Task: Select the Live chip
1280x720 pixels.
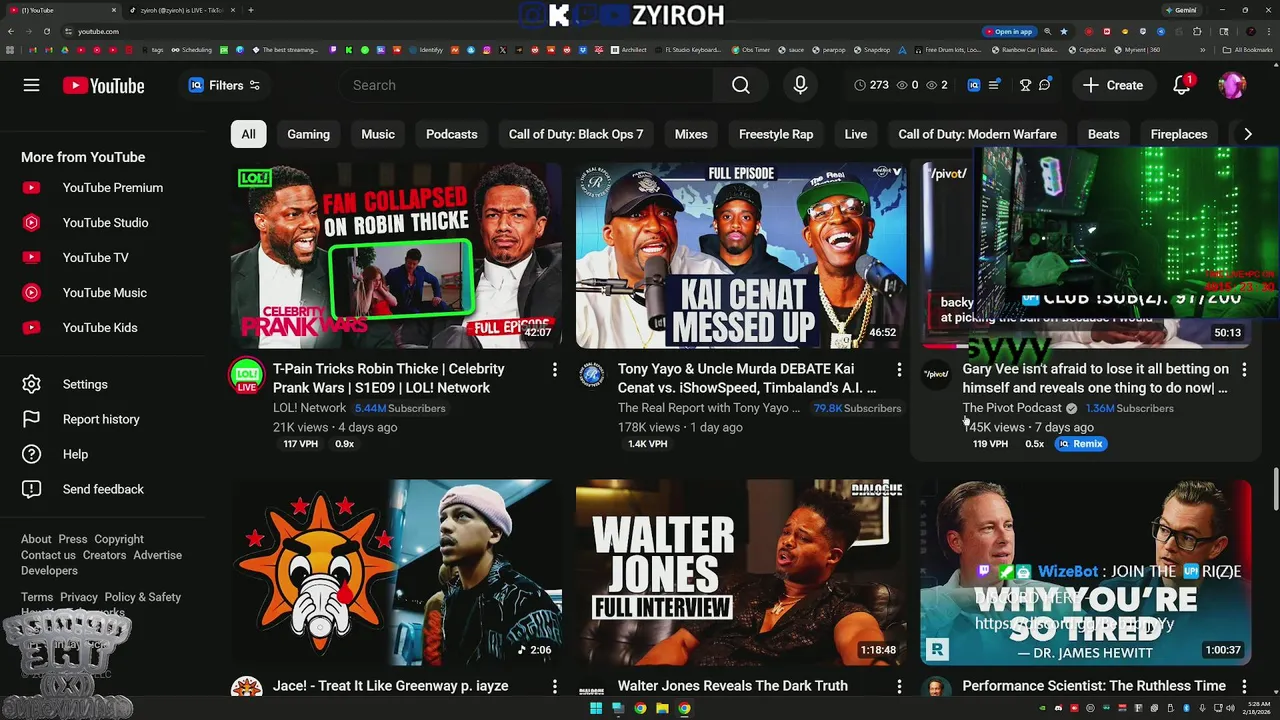Action: (856, 134)
